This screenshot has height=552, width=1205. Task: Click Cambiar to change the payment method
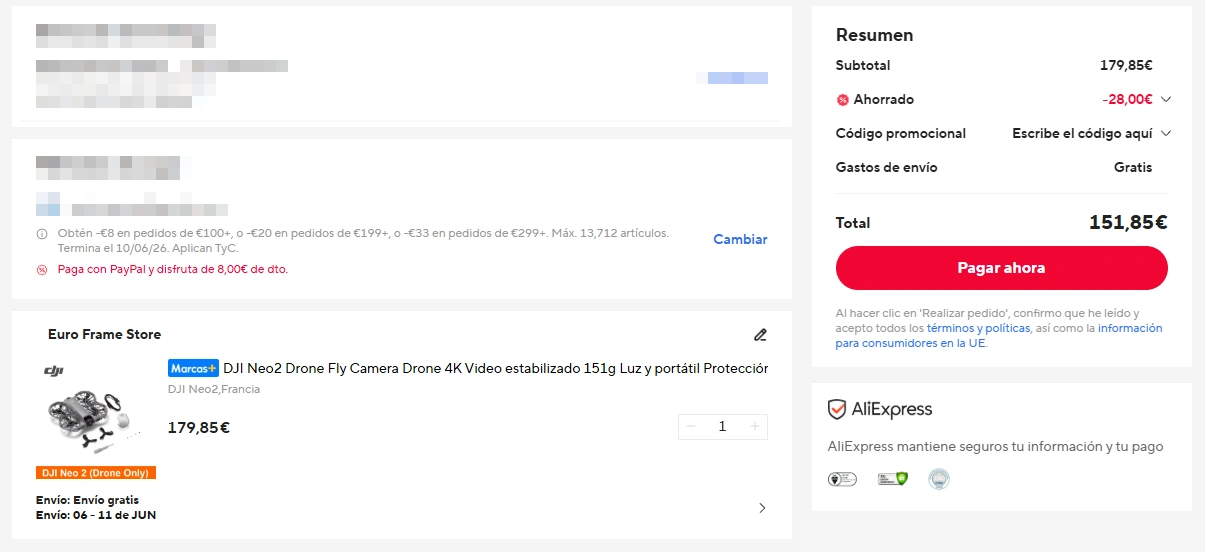pyautogui.click(x=740, y=239)
